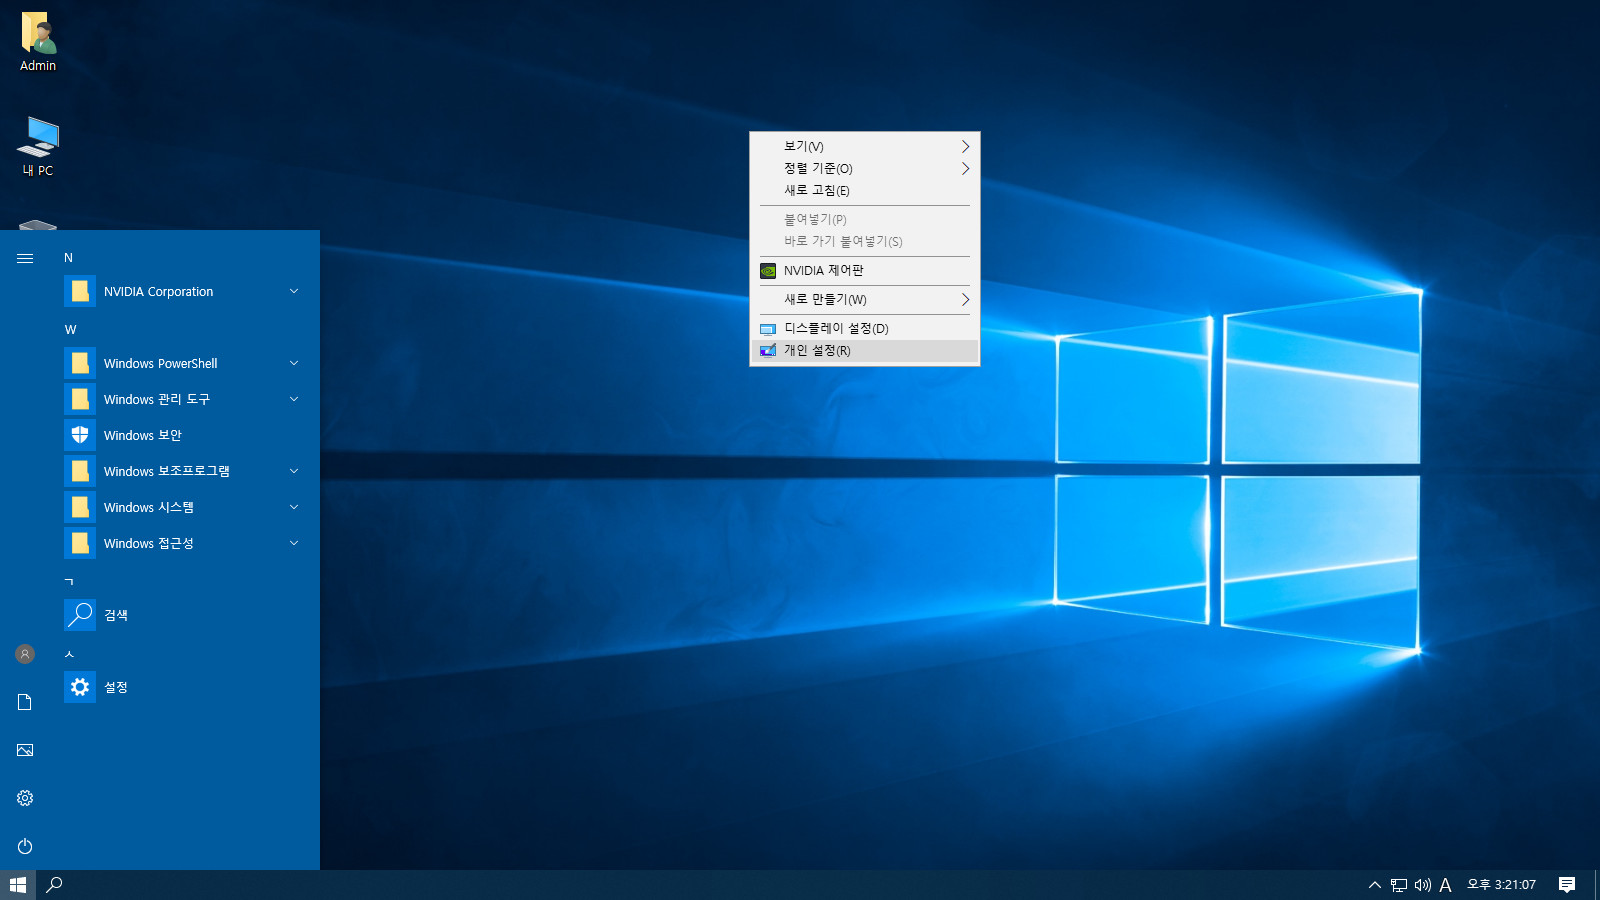Show hidden tray icons chevron

1375,885
